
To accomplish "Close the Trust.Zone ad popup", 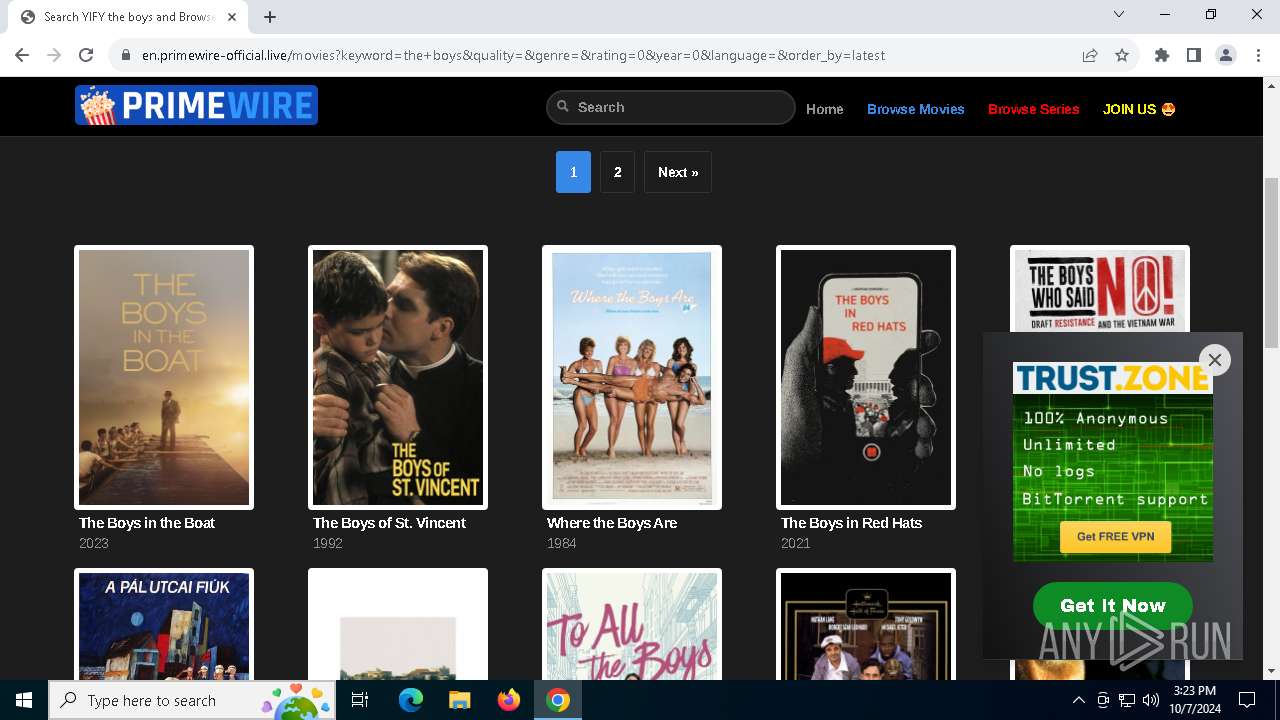I will coord(1215,360).
